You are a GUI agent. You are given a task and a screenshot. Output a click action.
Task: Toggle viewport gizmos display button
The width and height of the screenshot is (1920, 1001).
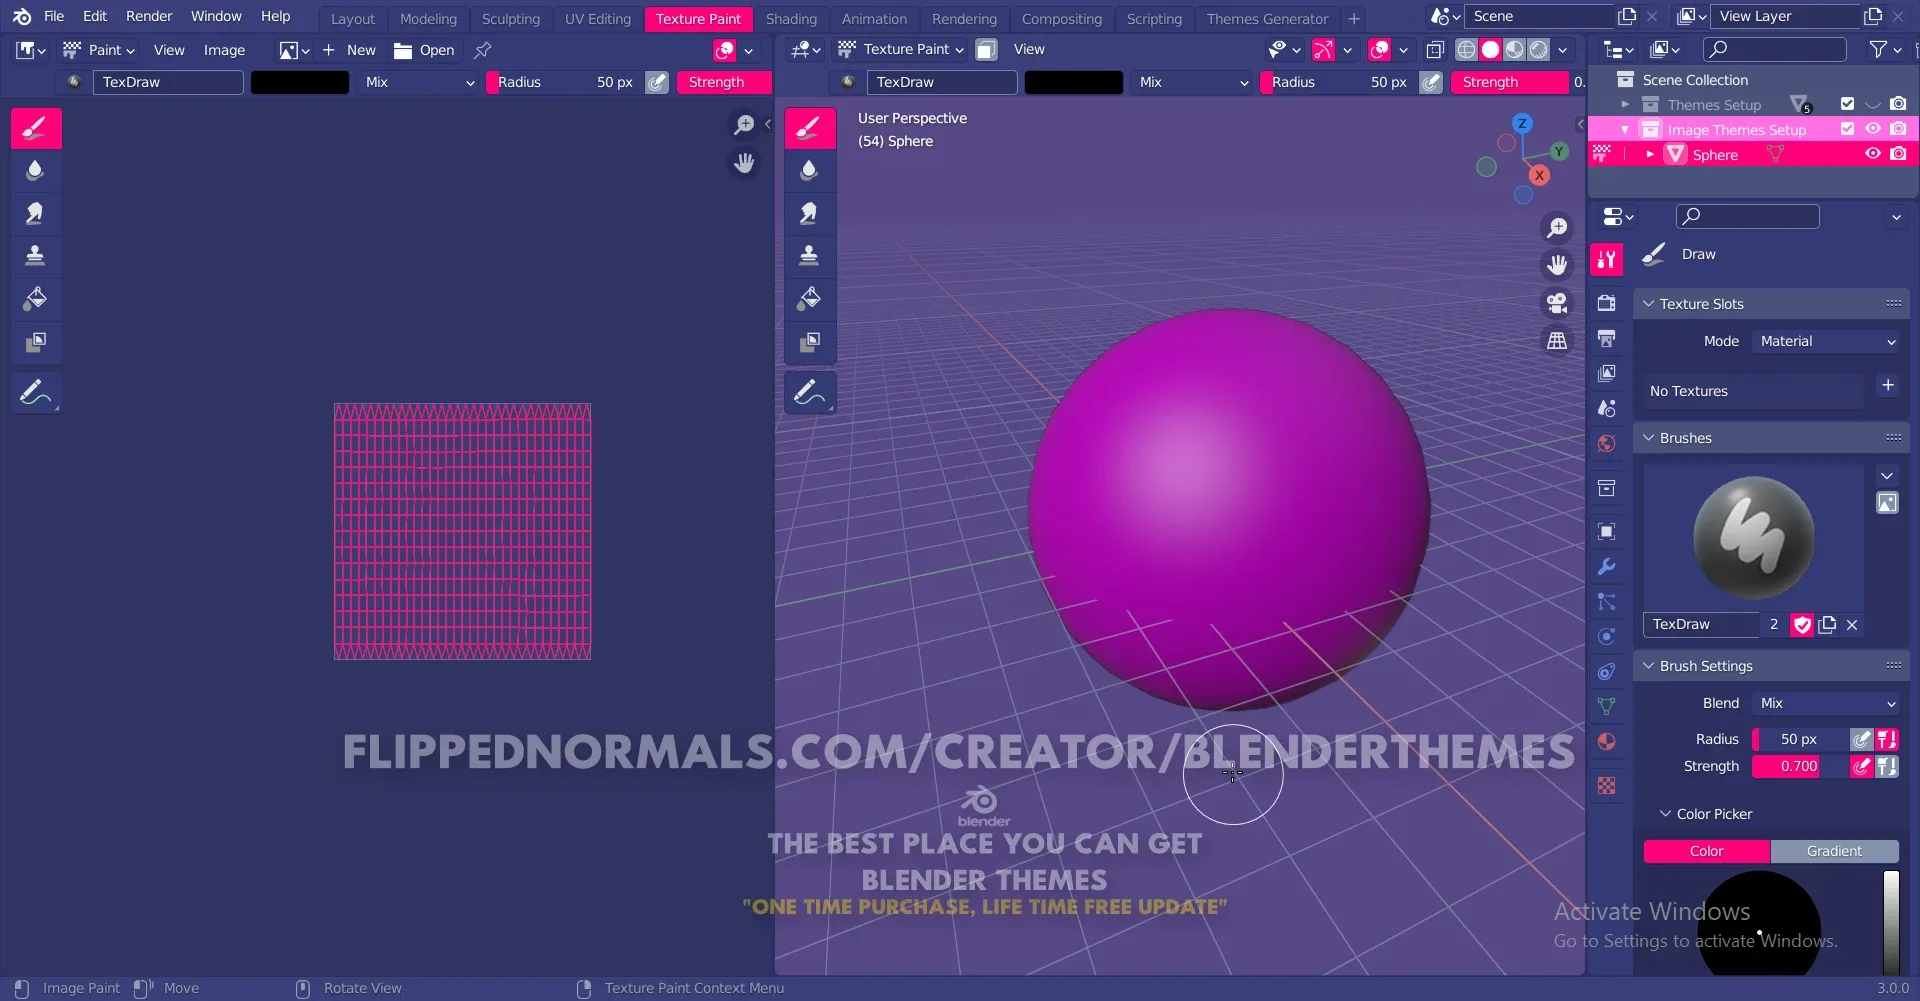(1323, 49)
